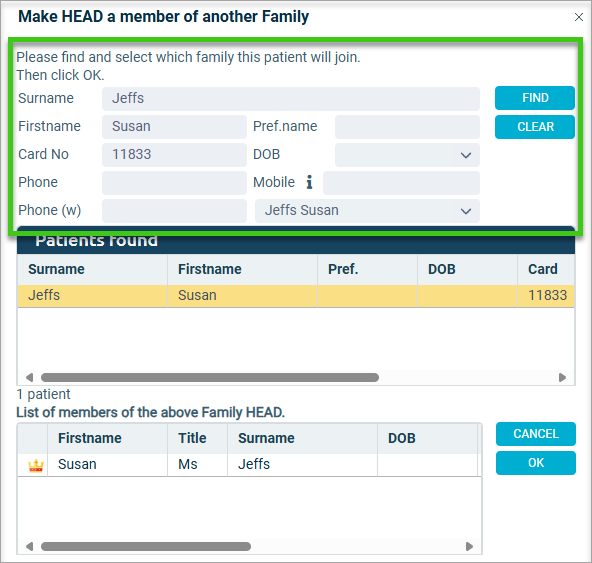This screenshot has height=563, width=592.
Task: Select the Jeffs Susan row in Patients found
Action: pos(296,295)
